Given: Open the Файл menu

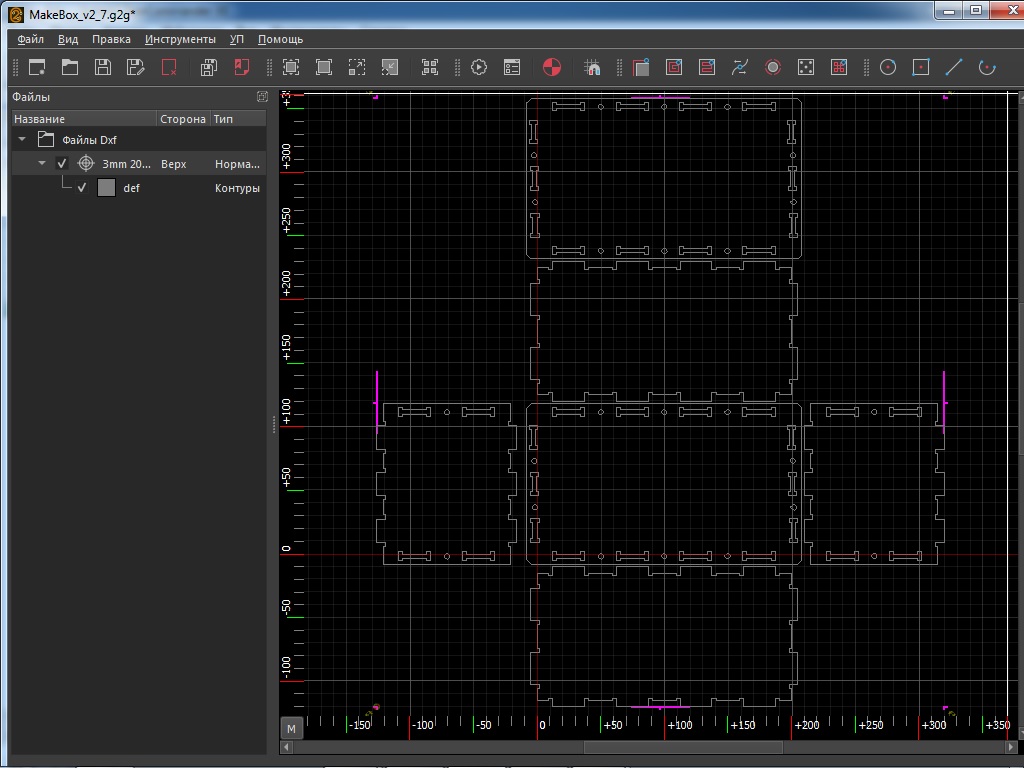Looking at the screenshot, I should pyautogui.click(x=30, y=39).
